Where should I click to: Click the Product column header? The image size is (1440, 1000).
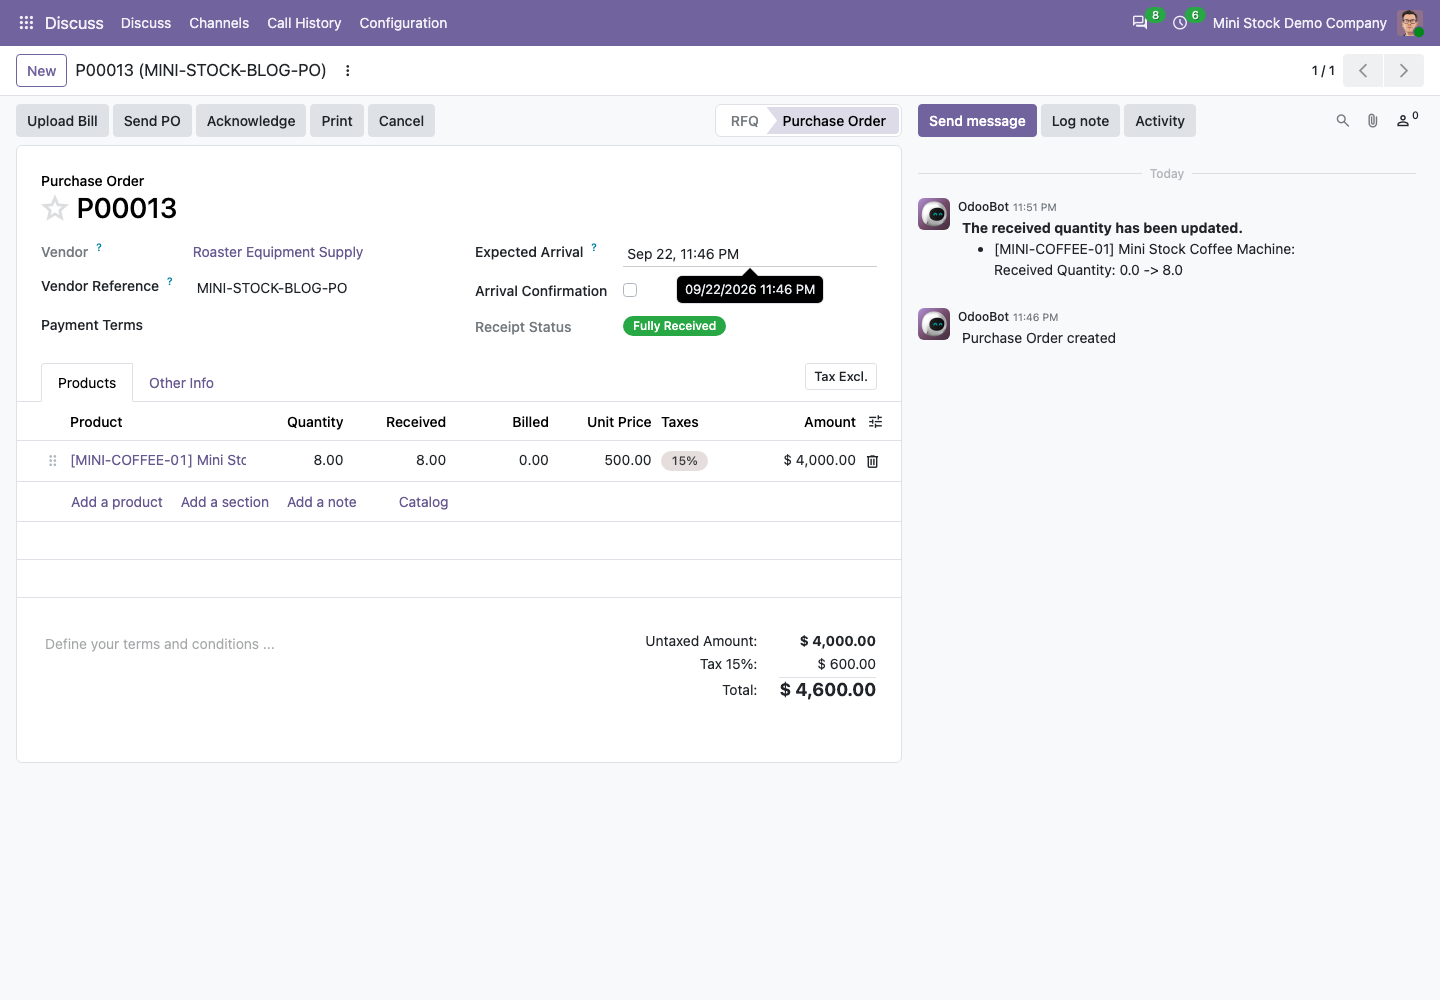96,422
